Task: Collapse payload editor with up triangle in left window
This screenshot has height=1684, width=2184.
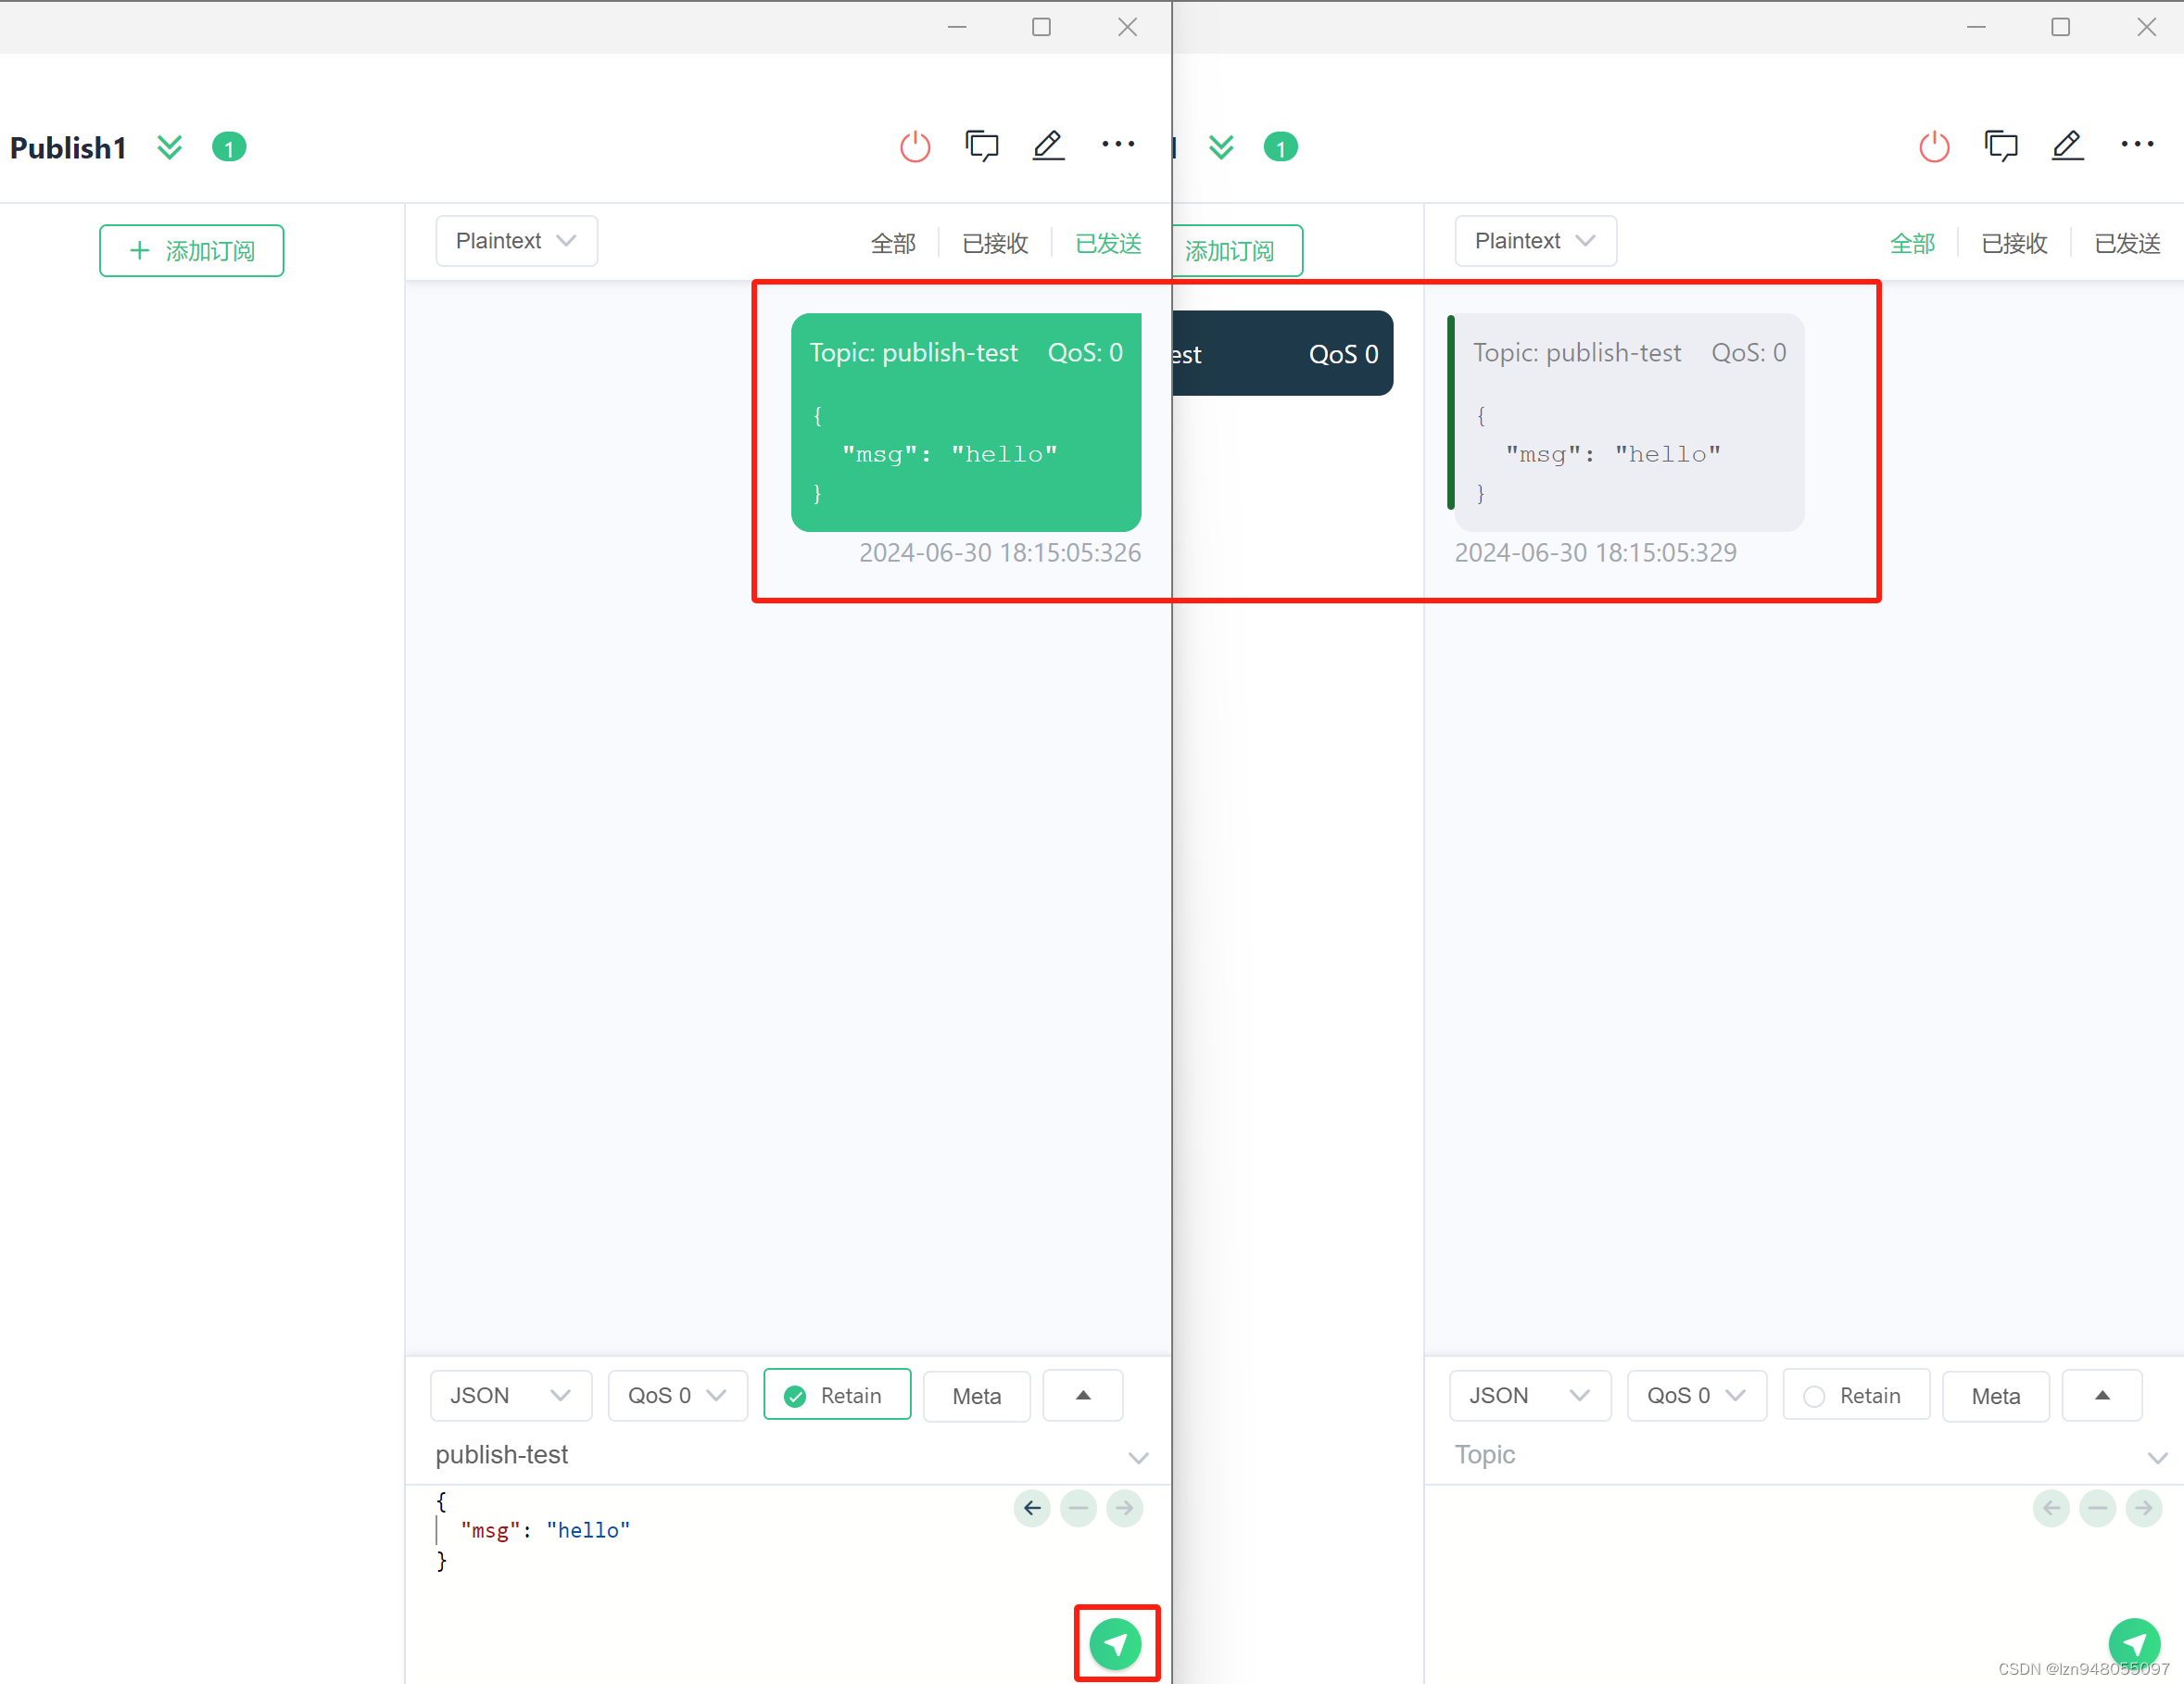Action: [1082, 1395]
